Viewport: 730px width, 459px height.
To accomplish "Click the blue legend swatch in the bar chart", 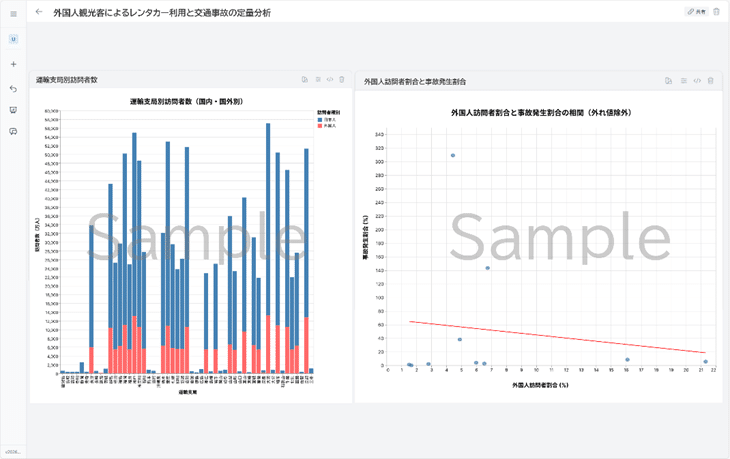I will 319,119.
